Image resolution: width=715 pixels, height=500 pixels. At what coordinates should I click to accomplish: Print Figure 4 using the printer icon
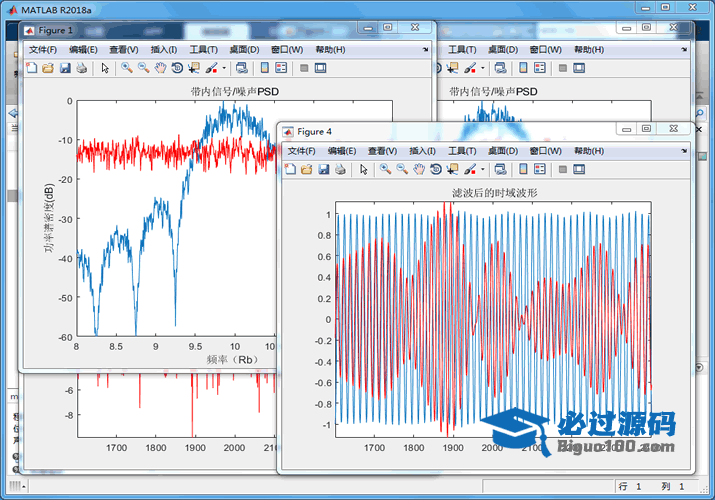coord(340,169)
